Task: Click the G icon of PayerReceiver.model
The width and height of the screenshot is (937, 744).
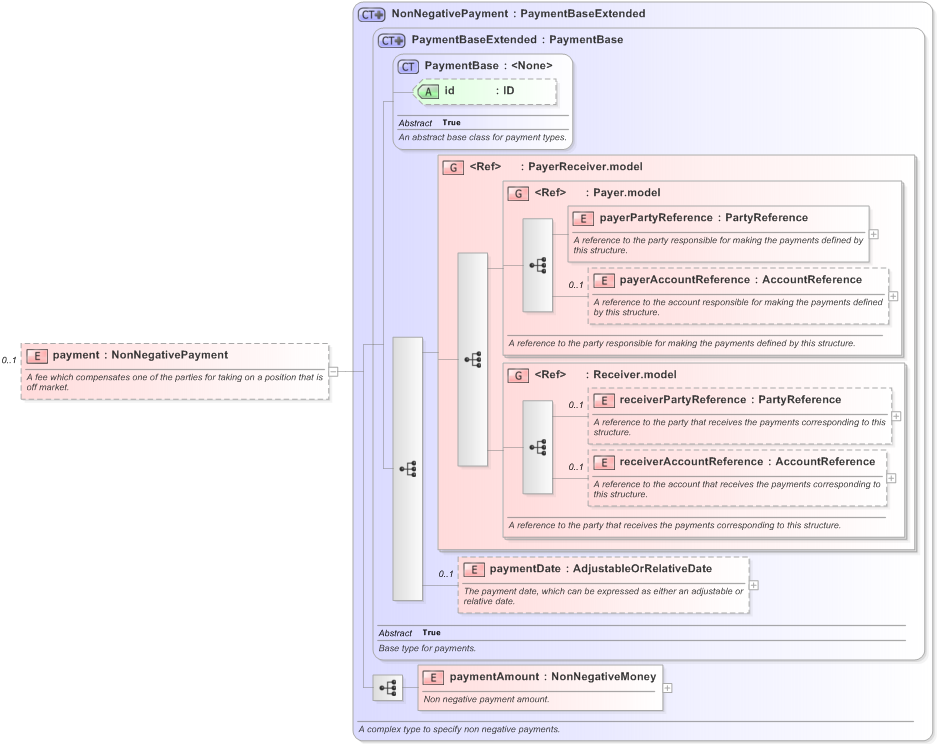Action: (453, 167)
